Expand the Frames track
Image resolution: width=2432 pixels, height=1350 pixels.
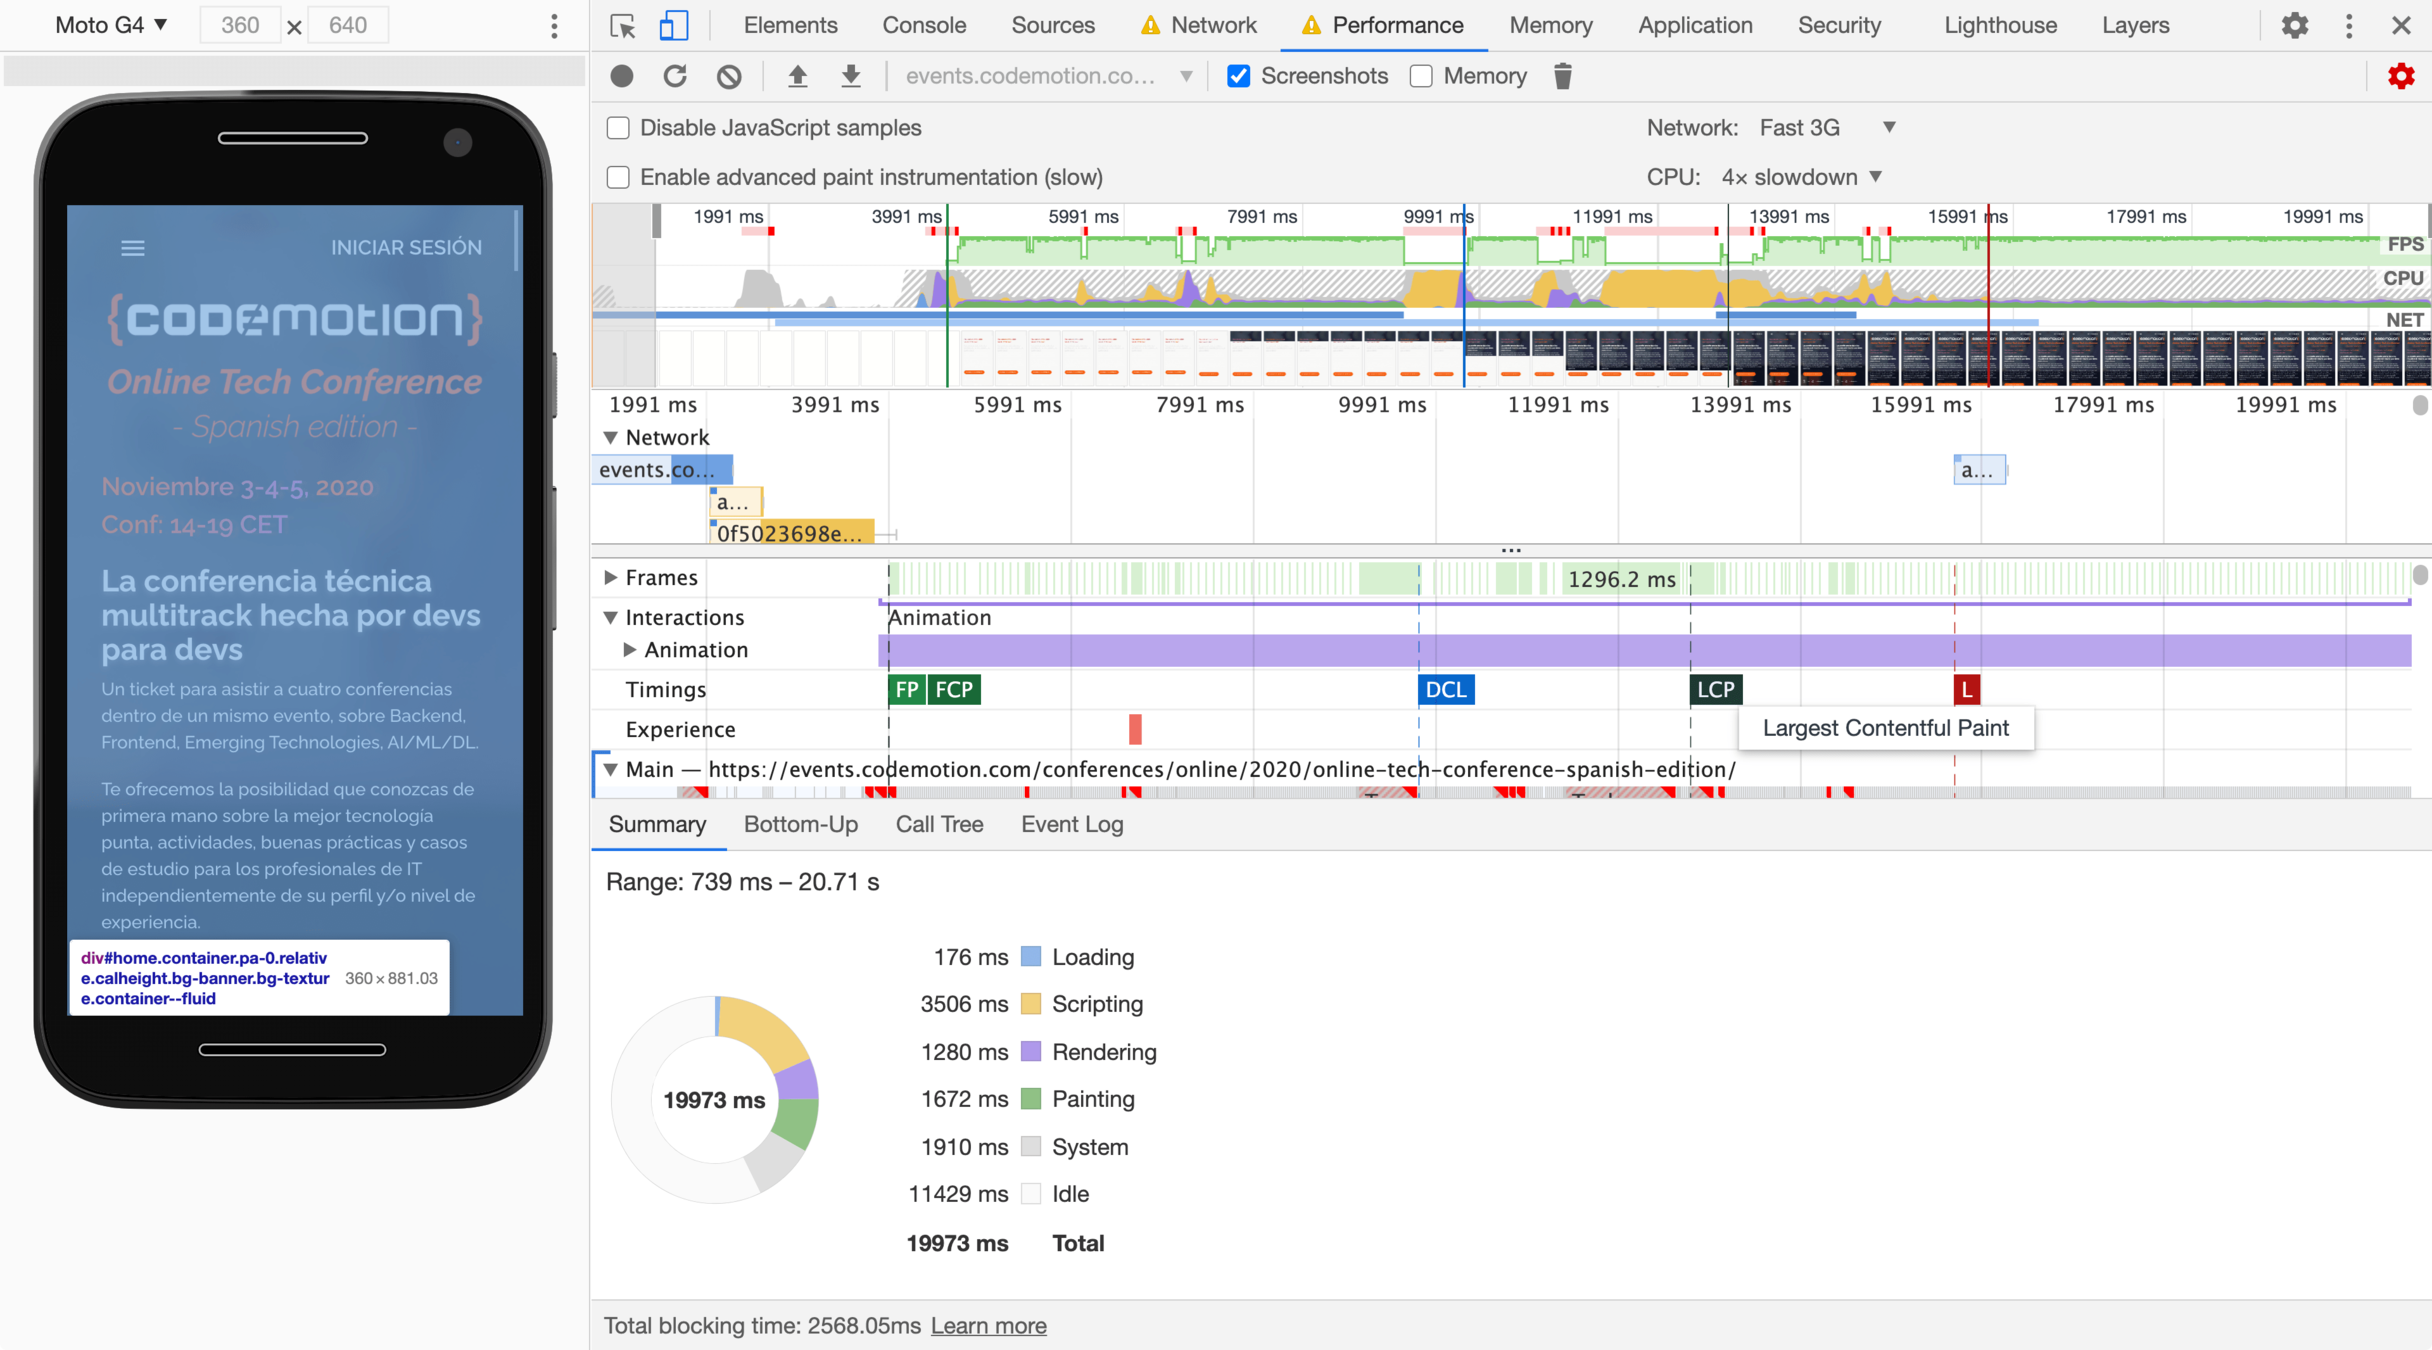[x=610, y=578]
